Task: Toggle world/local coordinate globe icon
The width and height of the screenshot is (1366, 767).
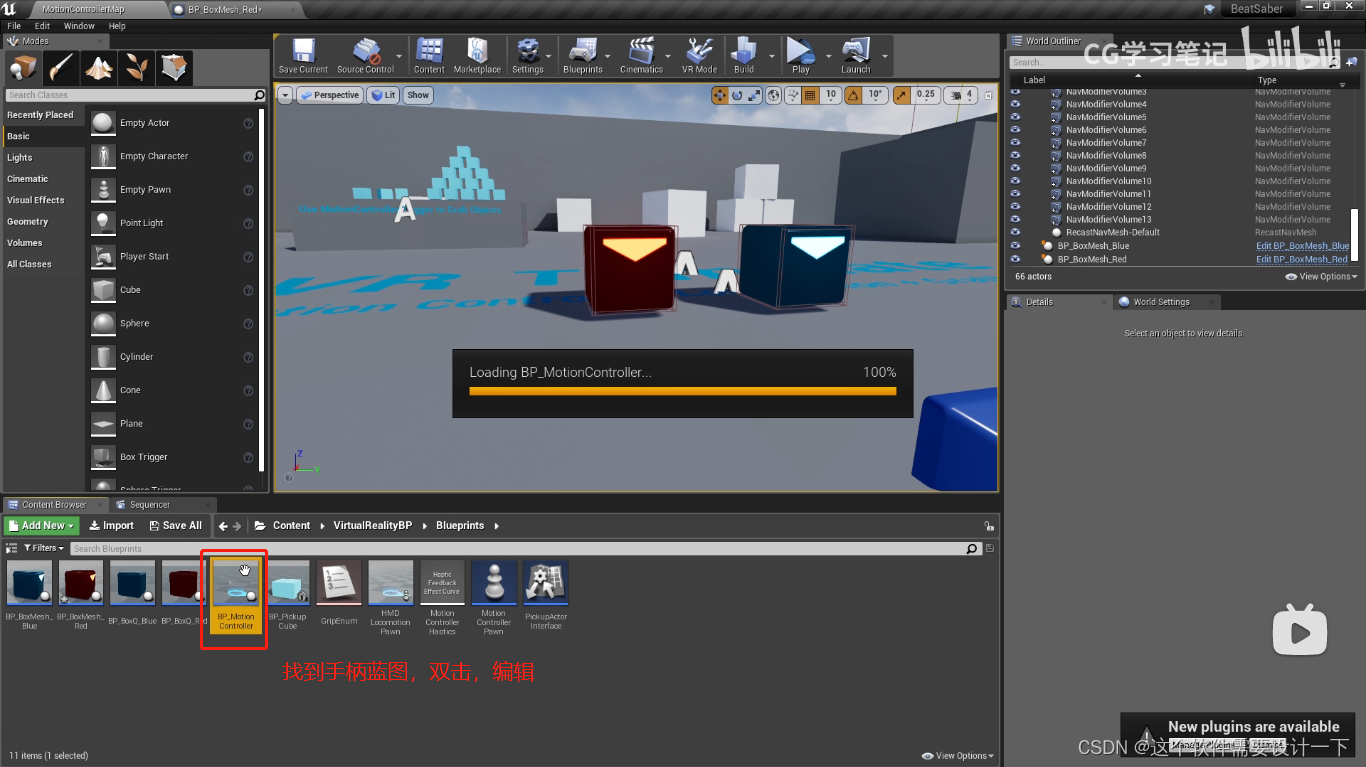Action: 773,95
